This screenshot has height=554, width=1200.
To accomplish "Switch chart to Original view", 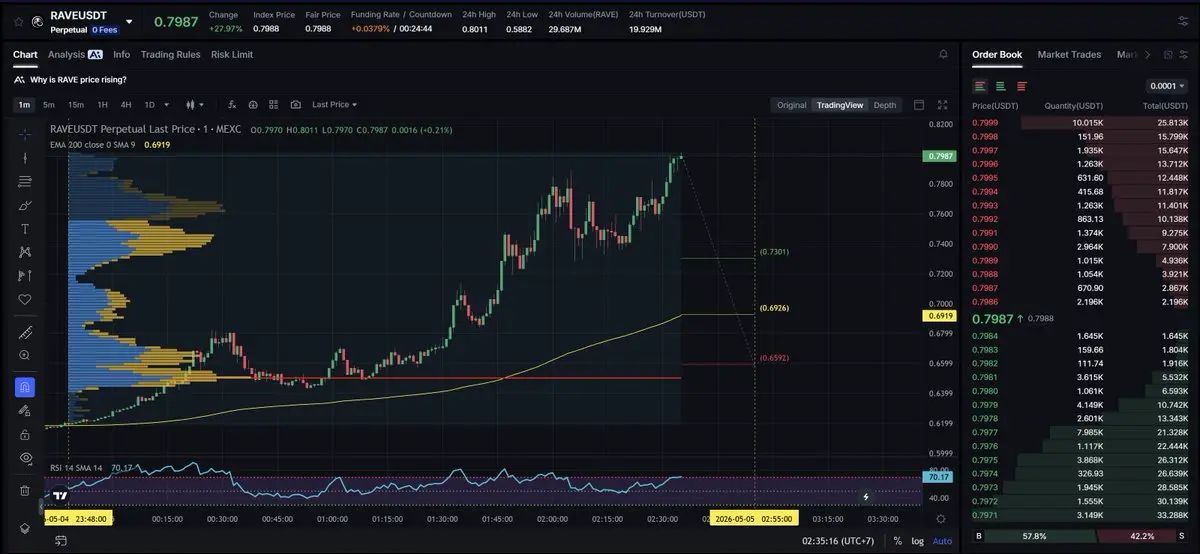I will pos(791,105).
